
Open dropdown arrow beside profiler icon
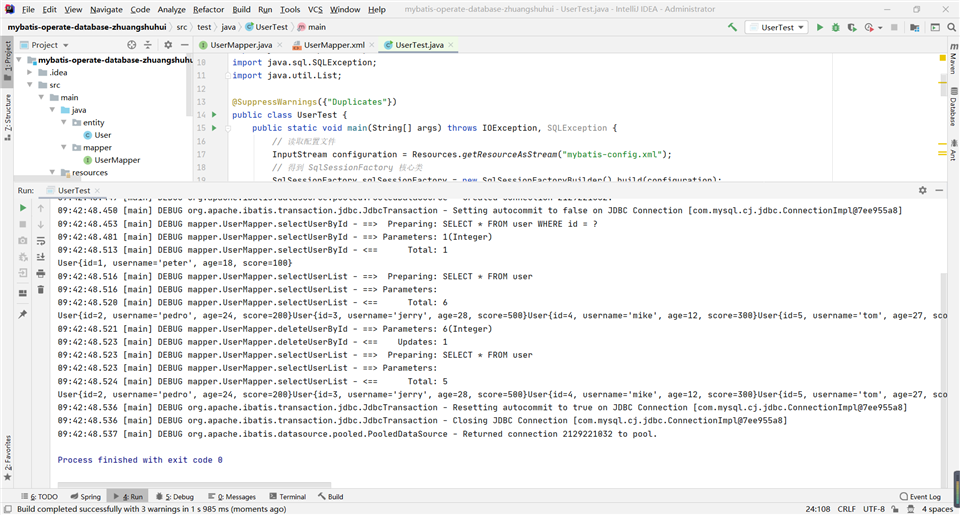pyautogui.click(x=880, y=28)
